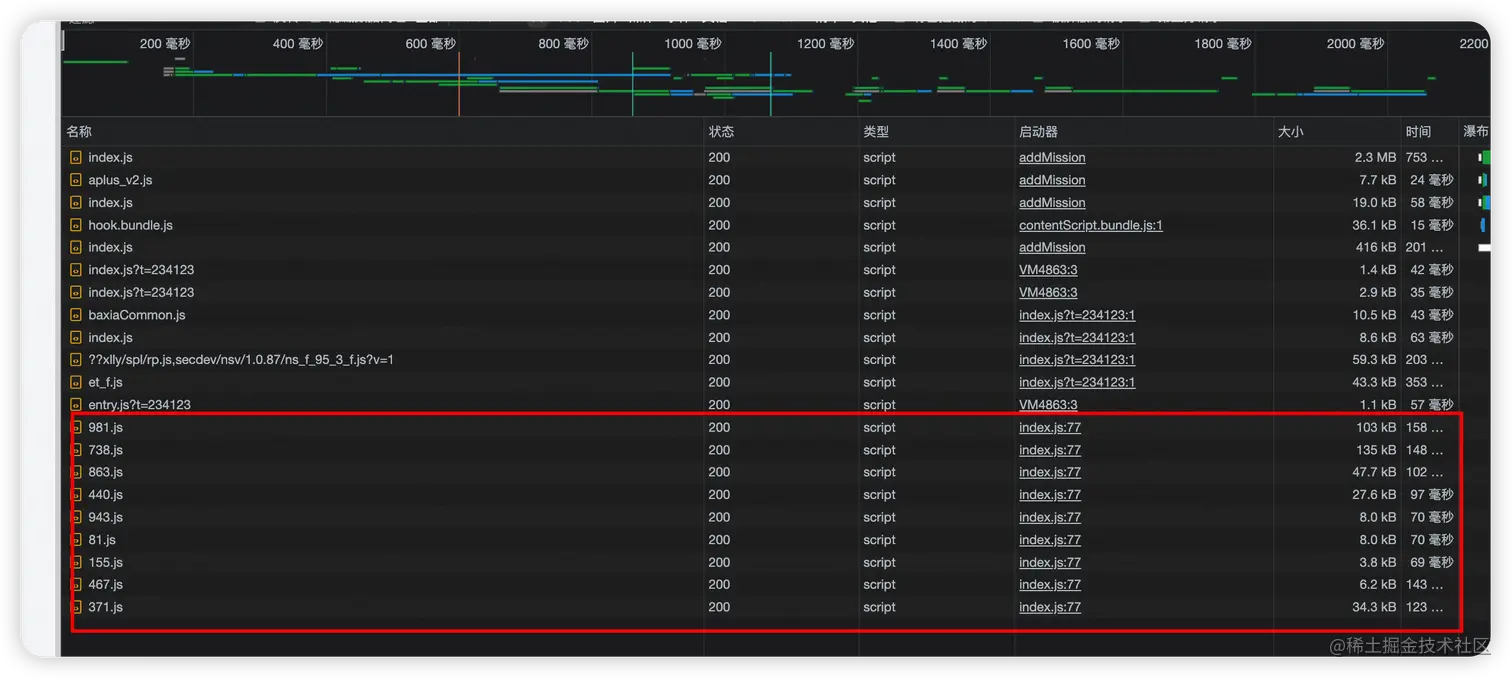Click the script icon beside 371.js
1512x678 pixels.
point(76,607)
